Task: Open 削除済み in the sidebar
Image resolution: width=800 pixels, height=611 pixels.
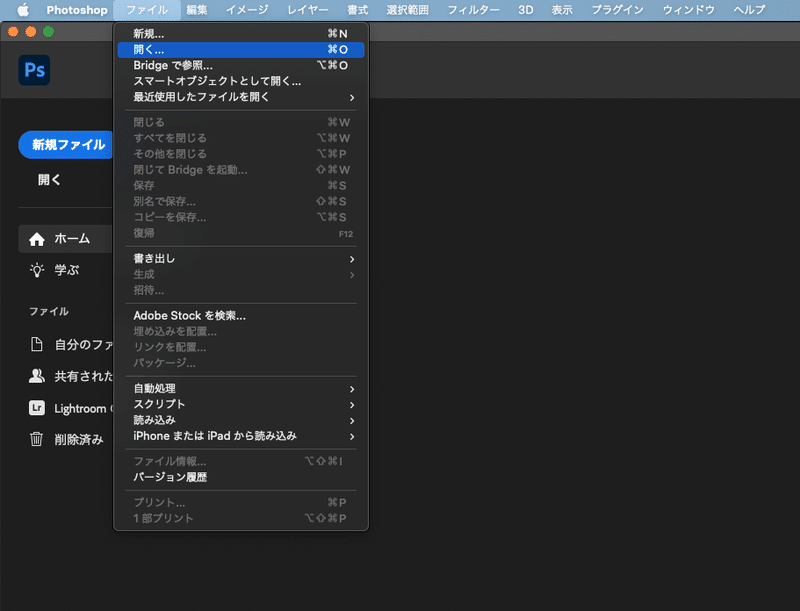Action: click(x=79, y=440)
